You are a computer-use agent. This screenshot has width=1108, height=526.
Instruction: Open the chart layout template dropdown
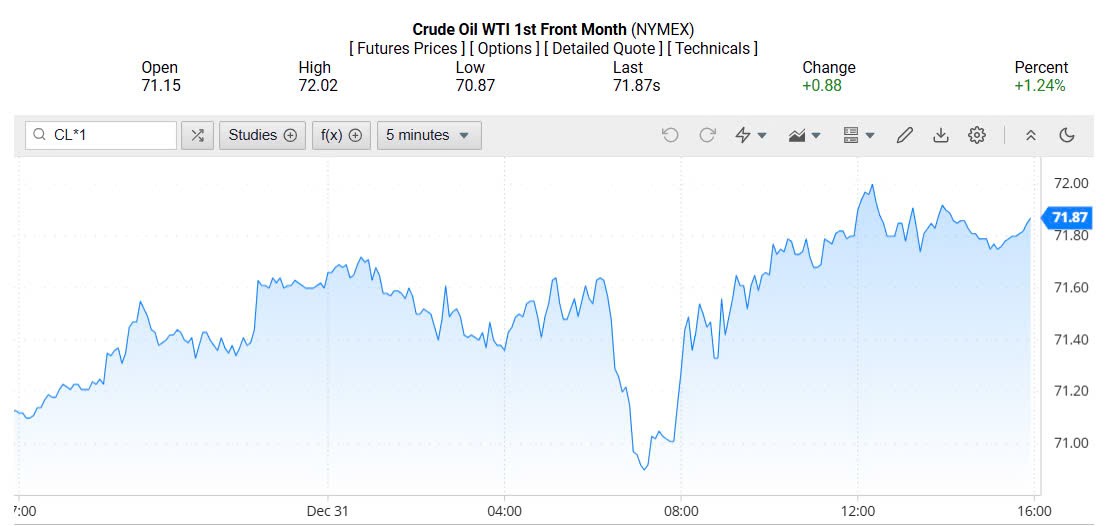858,135
